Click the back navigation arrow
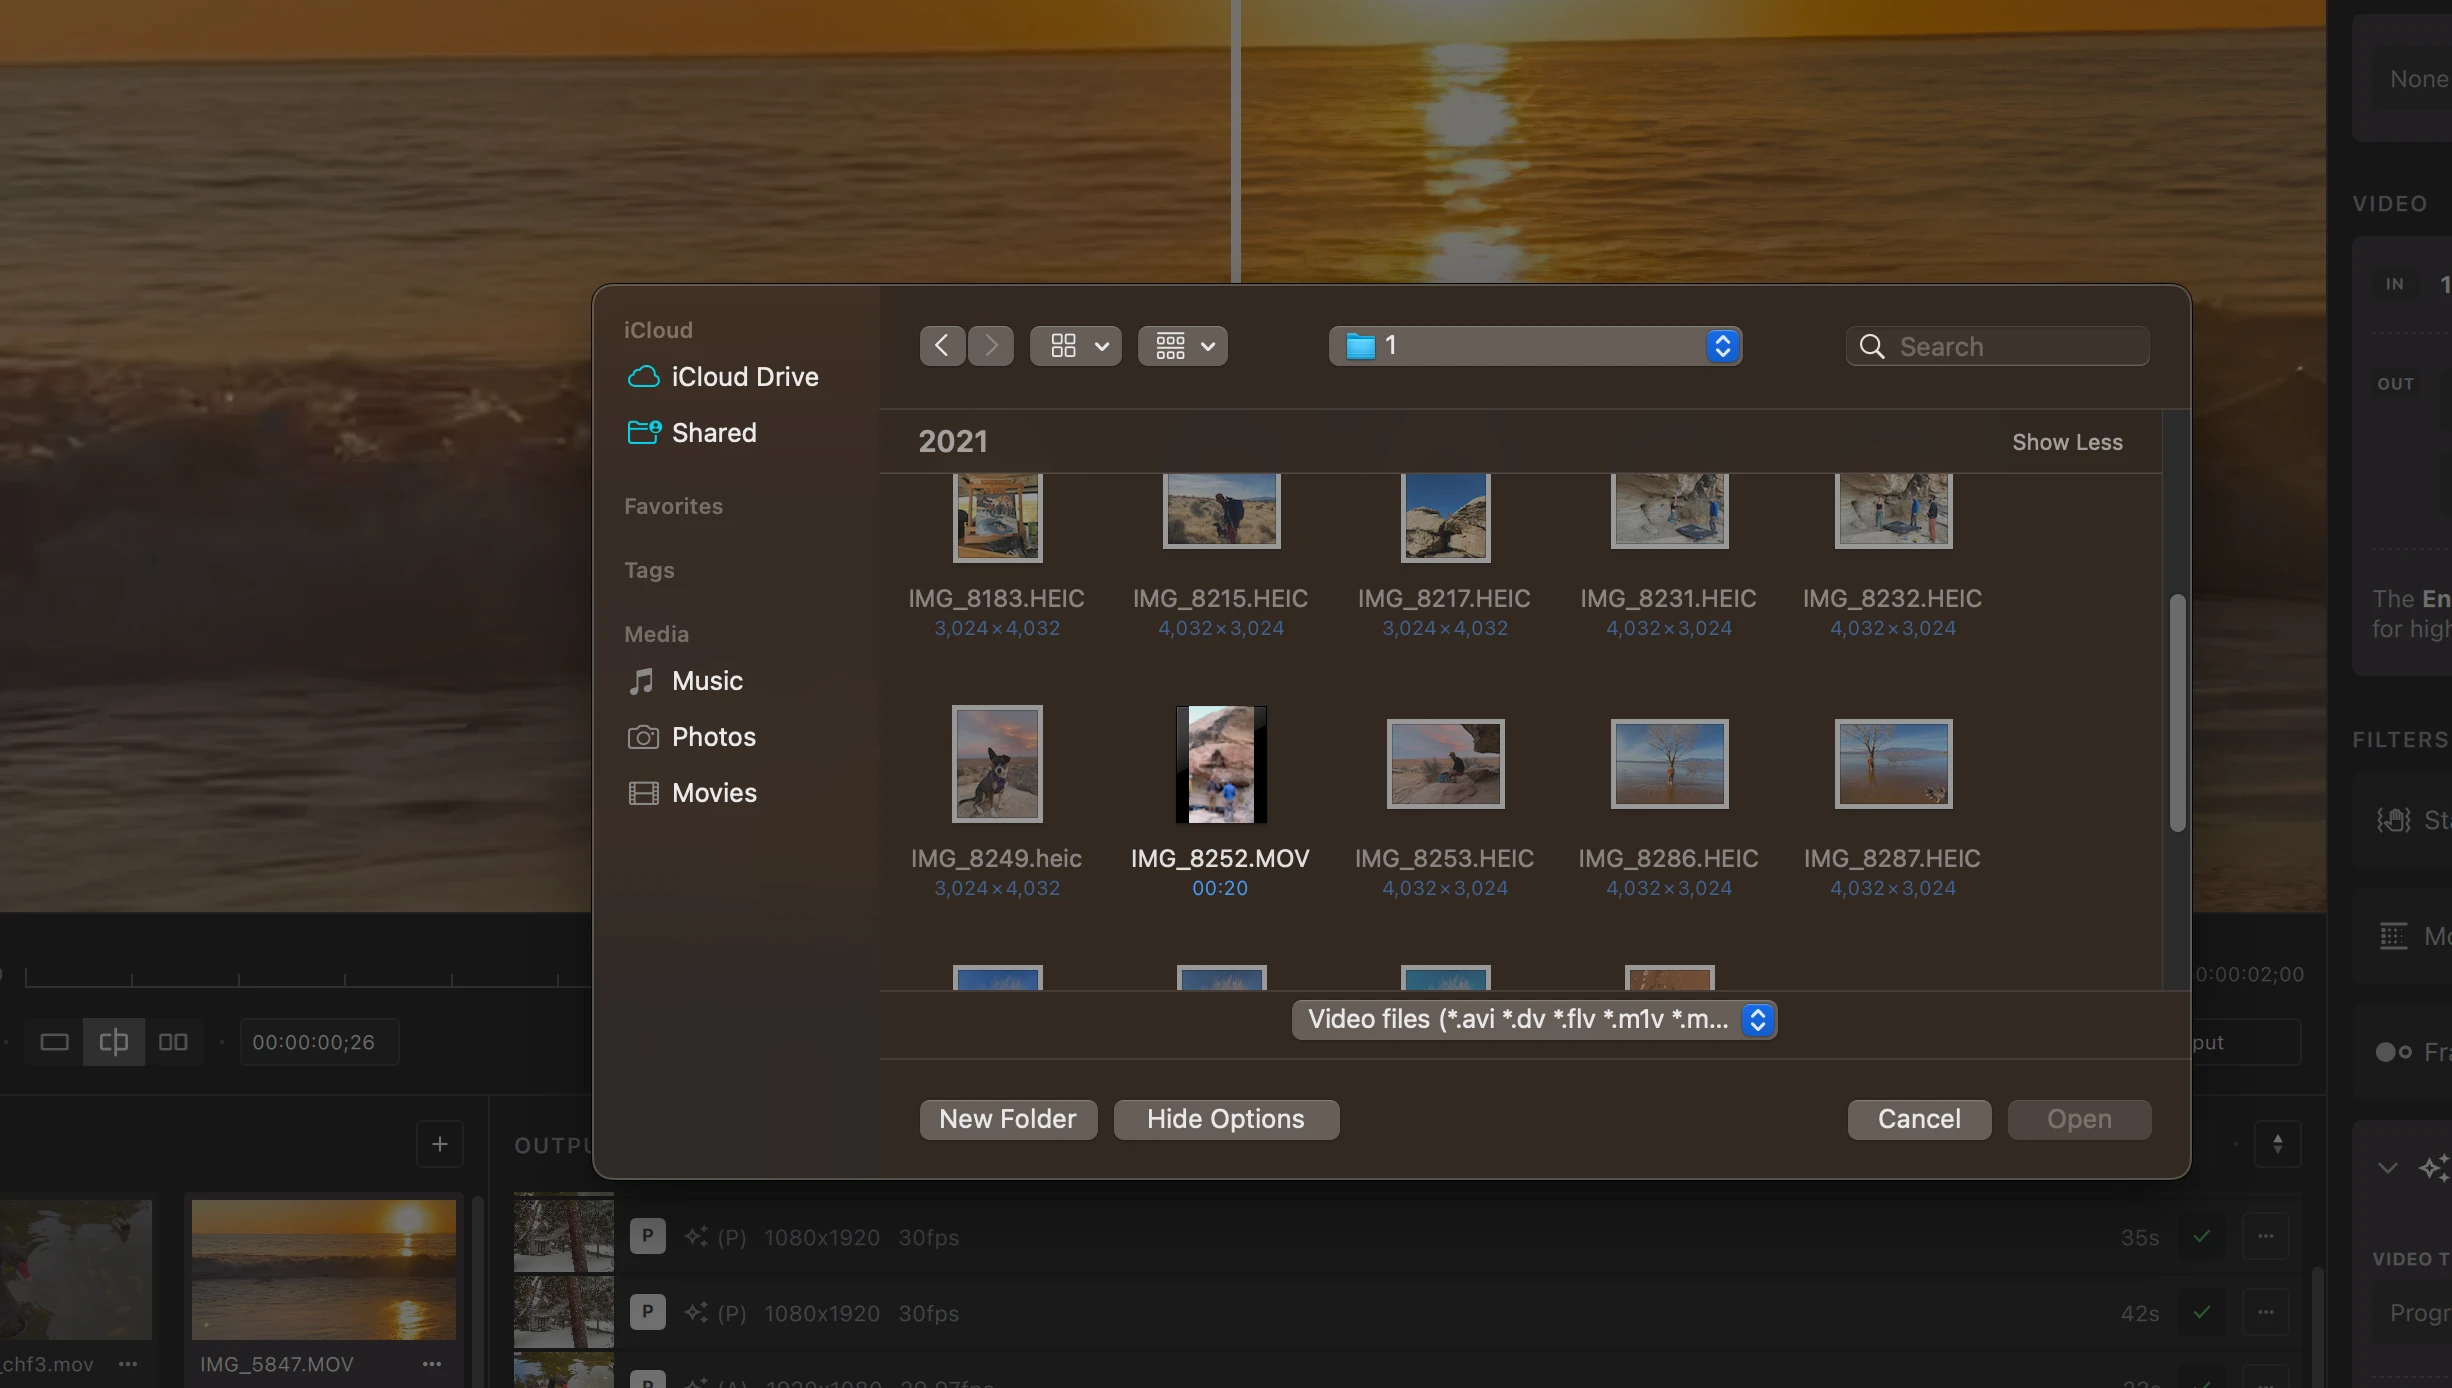 tap(941, 346)
